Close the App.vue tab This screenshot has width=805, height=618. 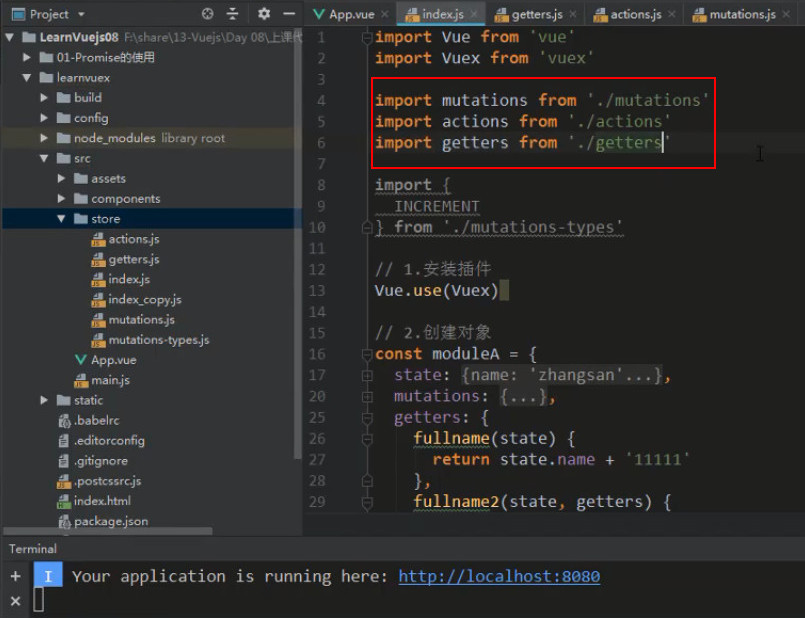click(x=385, y=14)
